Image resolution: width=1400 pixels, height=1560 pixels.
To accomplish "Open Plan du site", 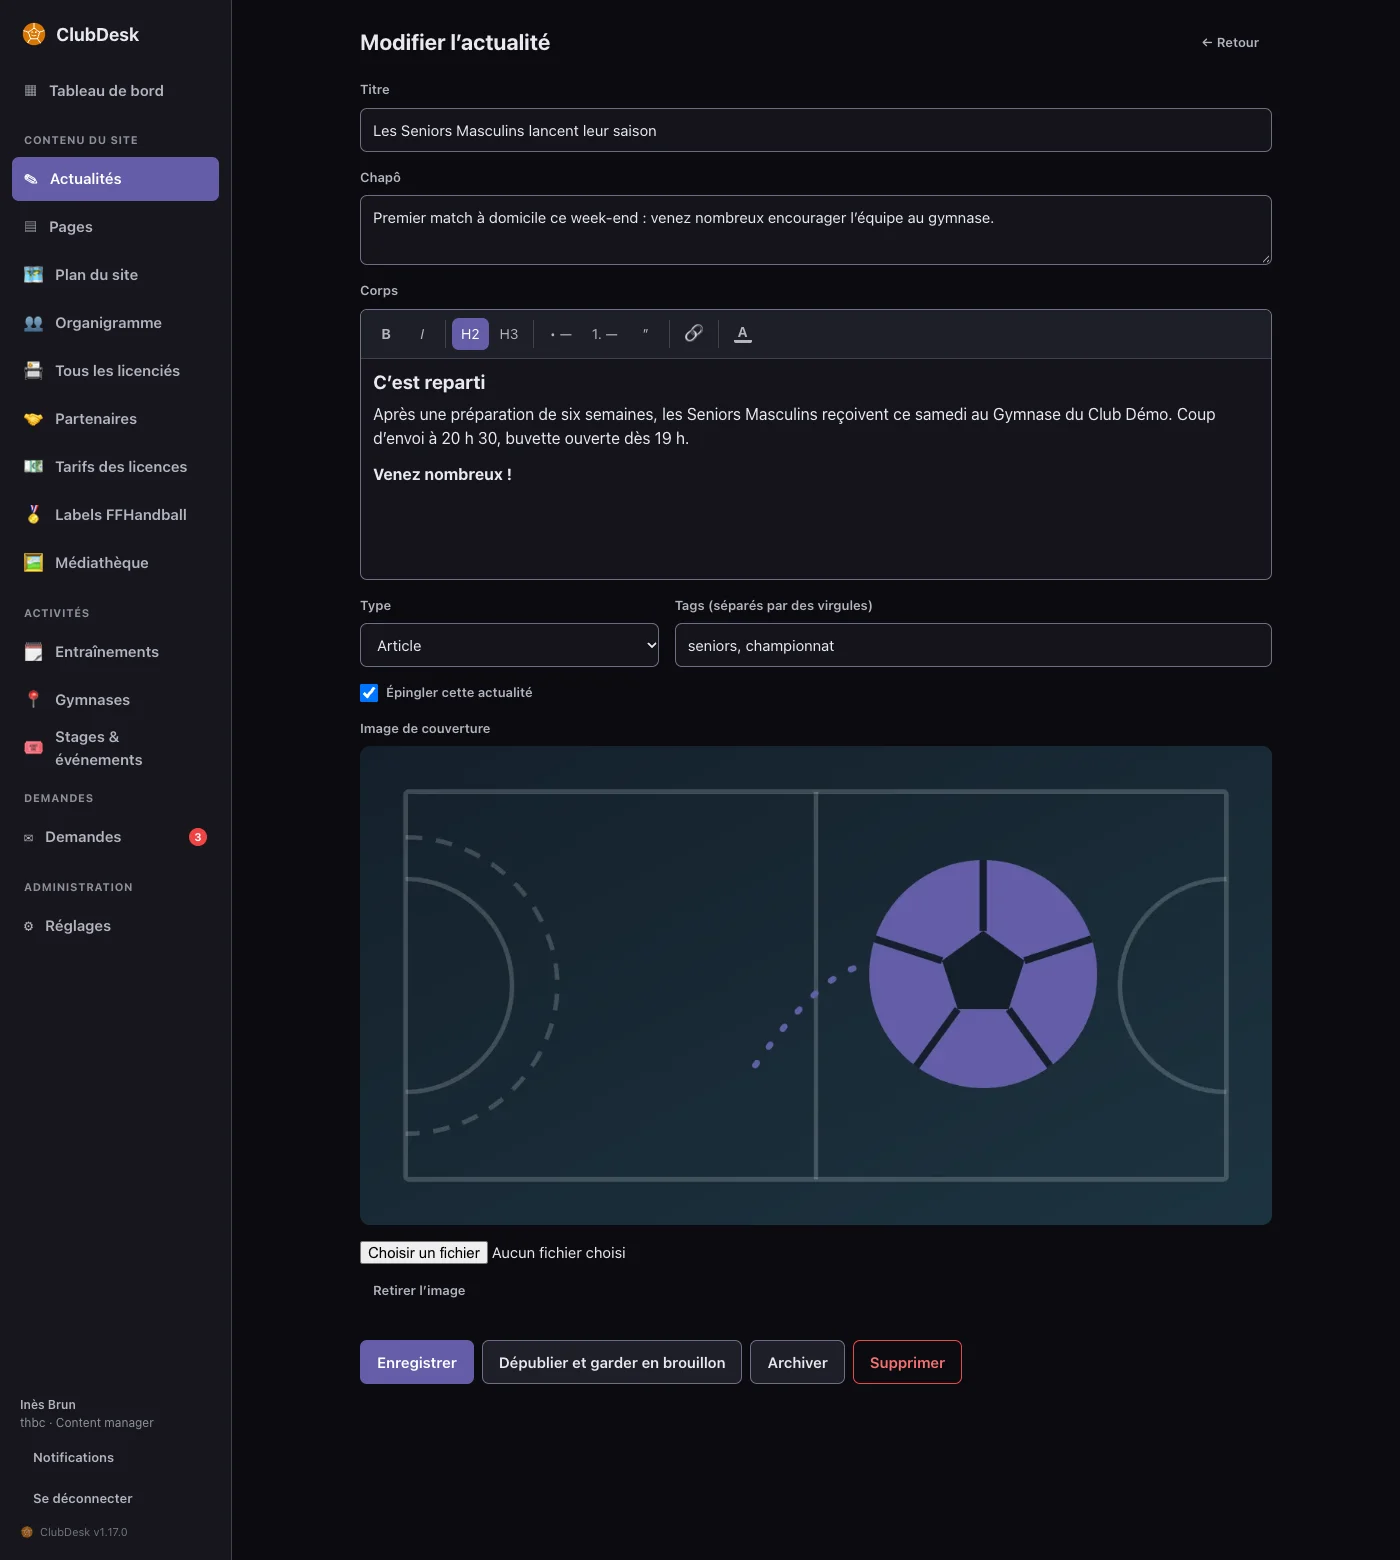I will (x=116, y=275).
